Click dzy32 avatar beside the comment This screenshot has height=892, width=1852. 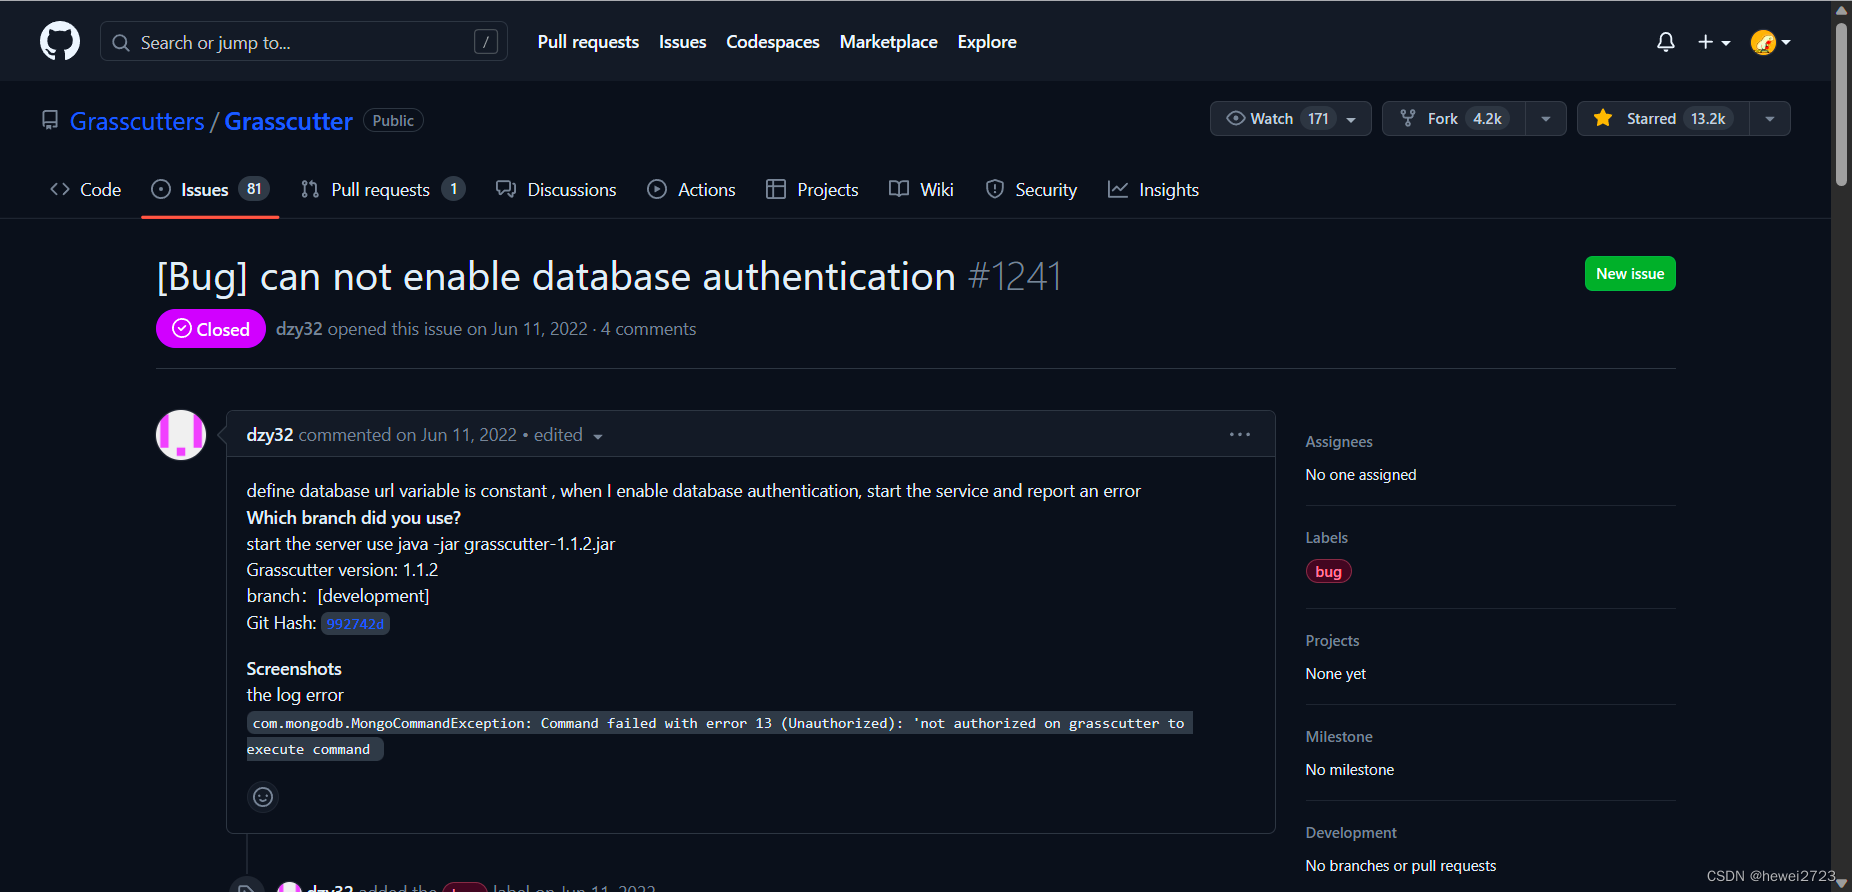point(181,435)
